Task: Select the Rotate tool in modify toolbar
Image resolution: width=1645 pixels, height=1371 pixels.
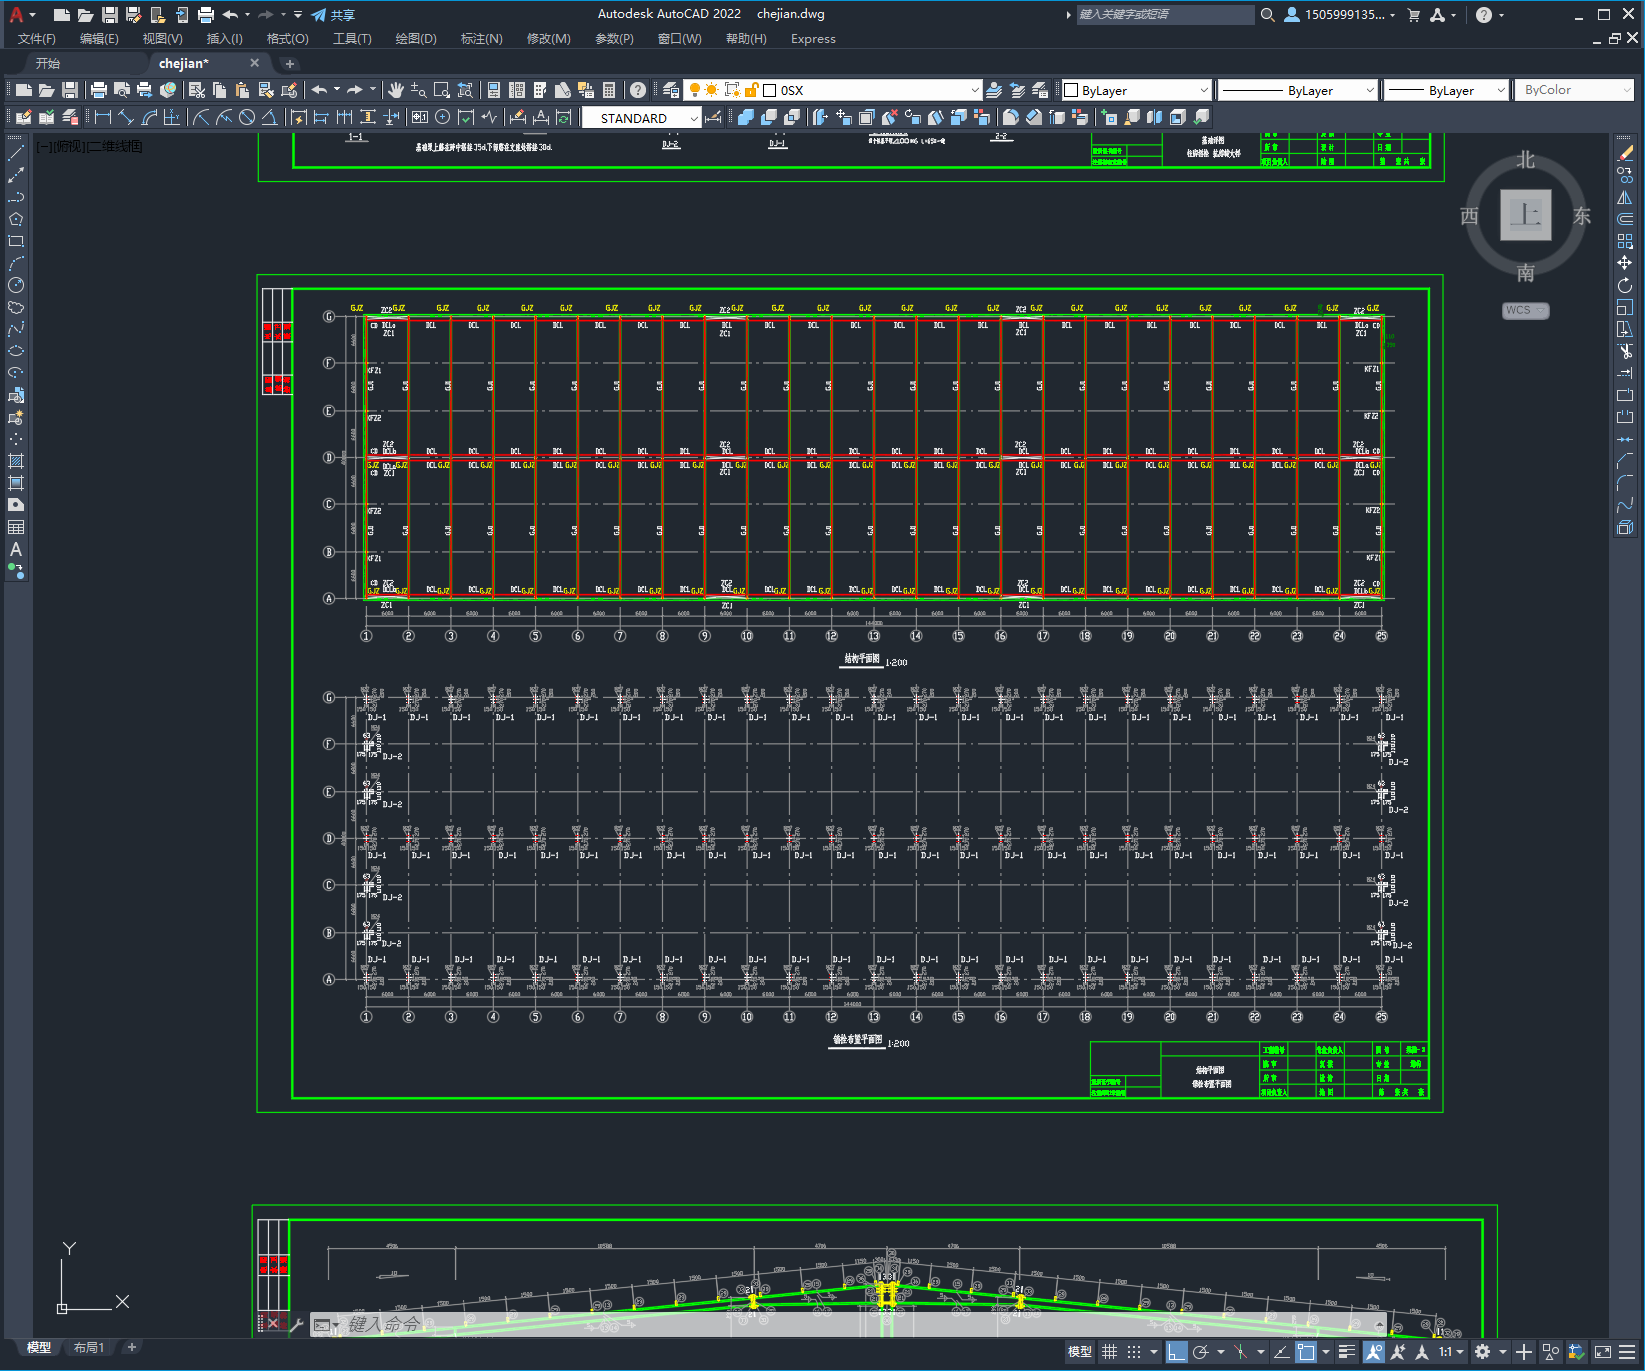Action: point(1625,285)
